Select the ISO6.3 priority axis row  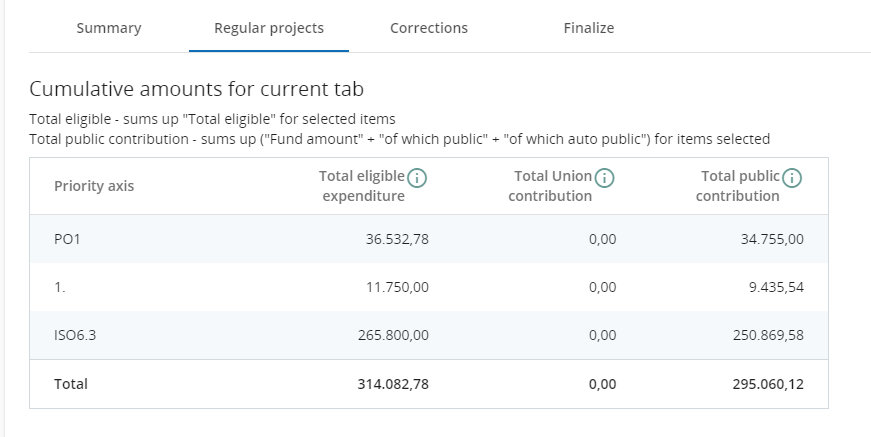click(x=75, y=335)
